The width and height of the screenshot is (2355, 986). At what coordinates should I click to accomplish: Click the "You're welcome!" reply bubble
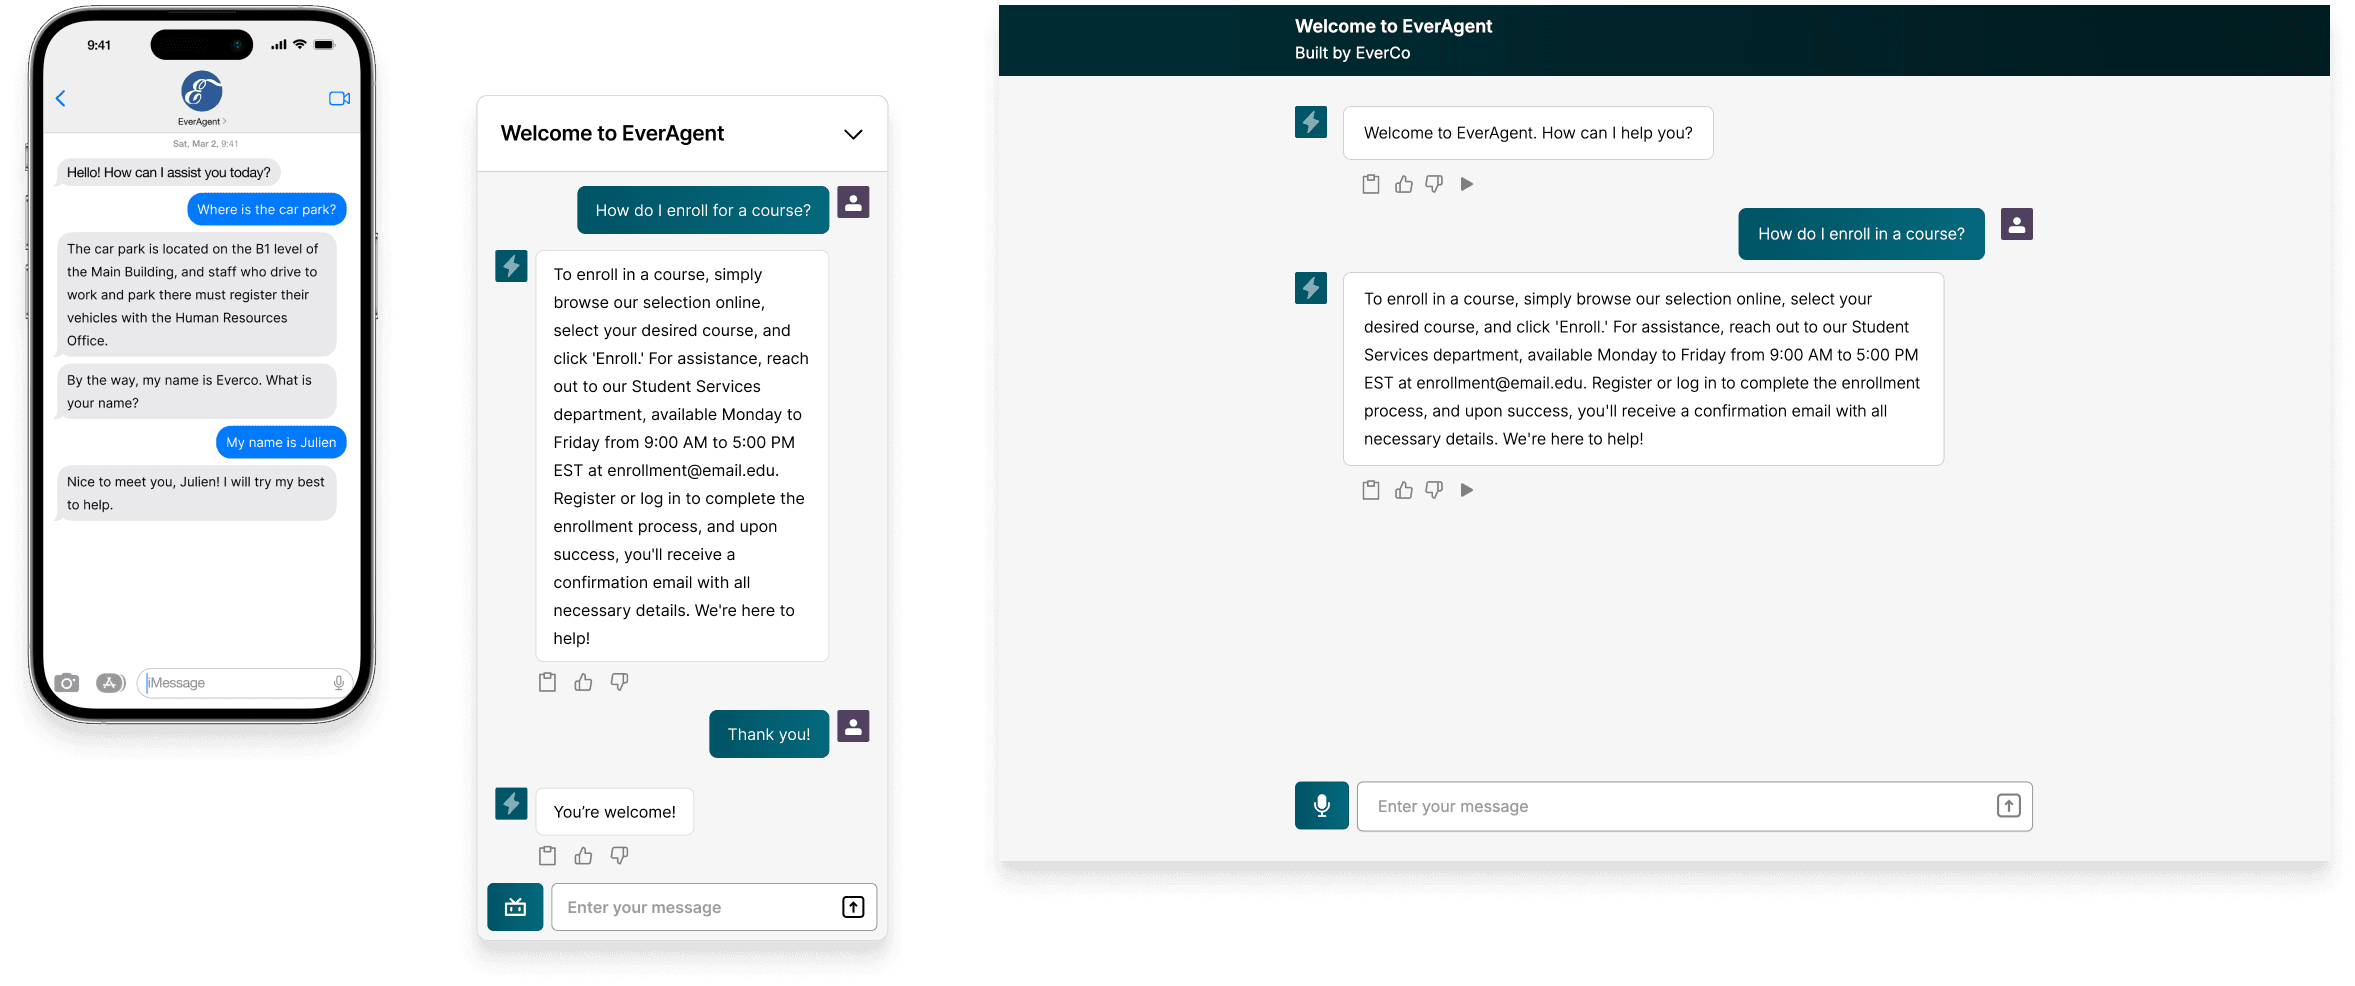pos(615,812)
